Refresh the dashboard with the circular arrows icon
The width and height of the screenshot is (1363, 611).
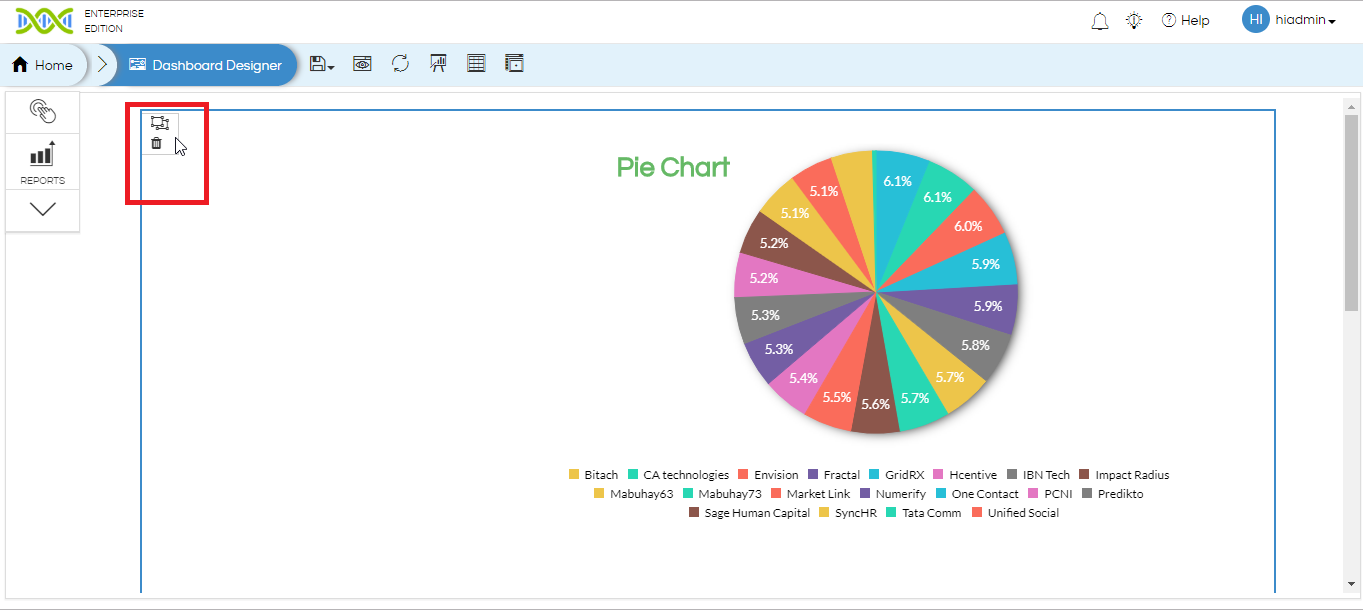coord(400,64)
